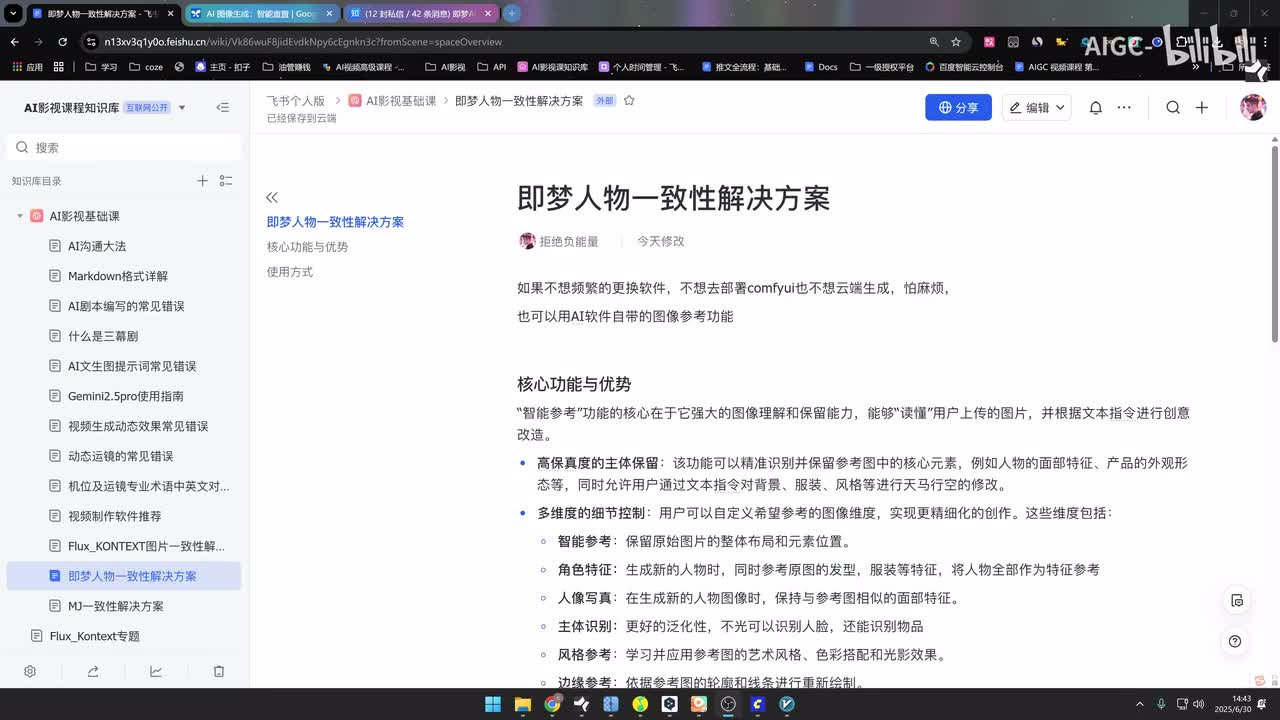Collapse the knowledge base sidebar

(x=222, y=107)
